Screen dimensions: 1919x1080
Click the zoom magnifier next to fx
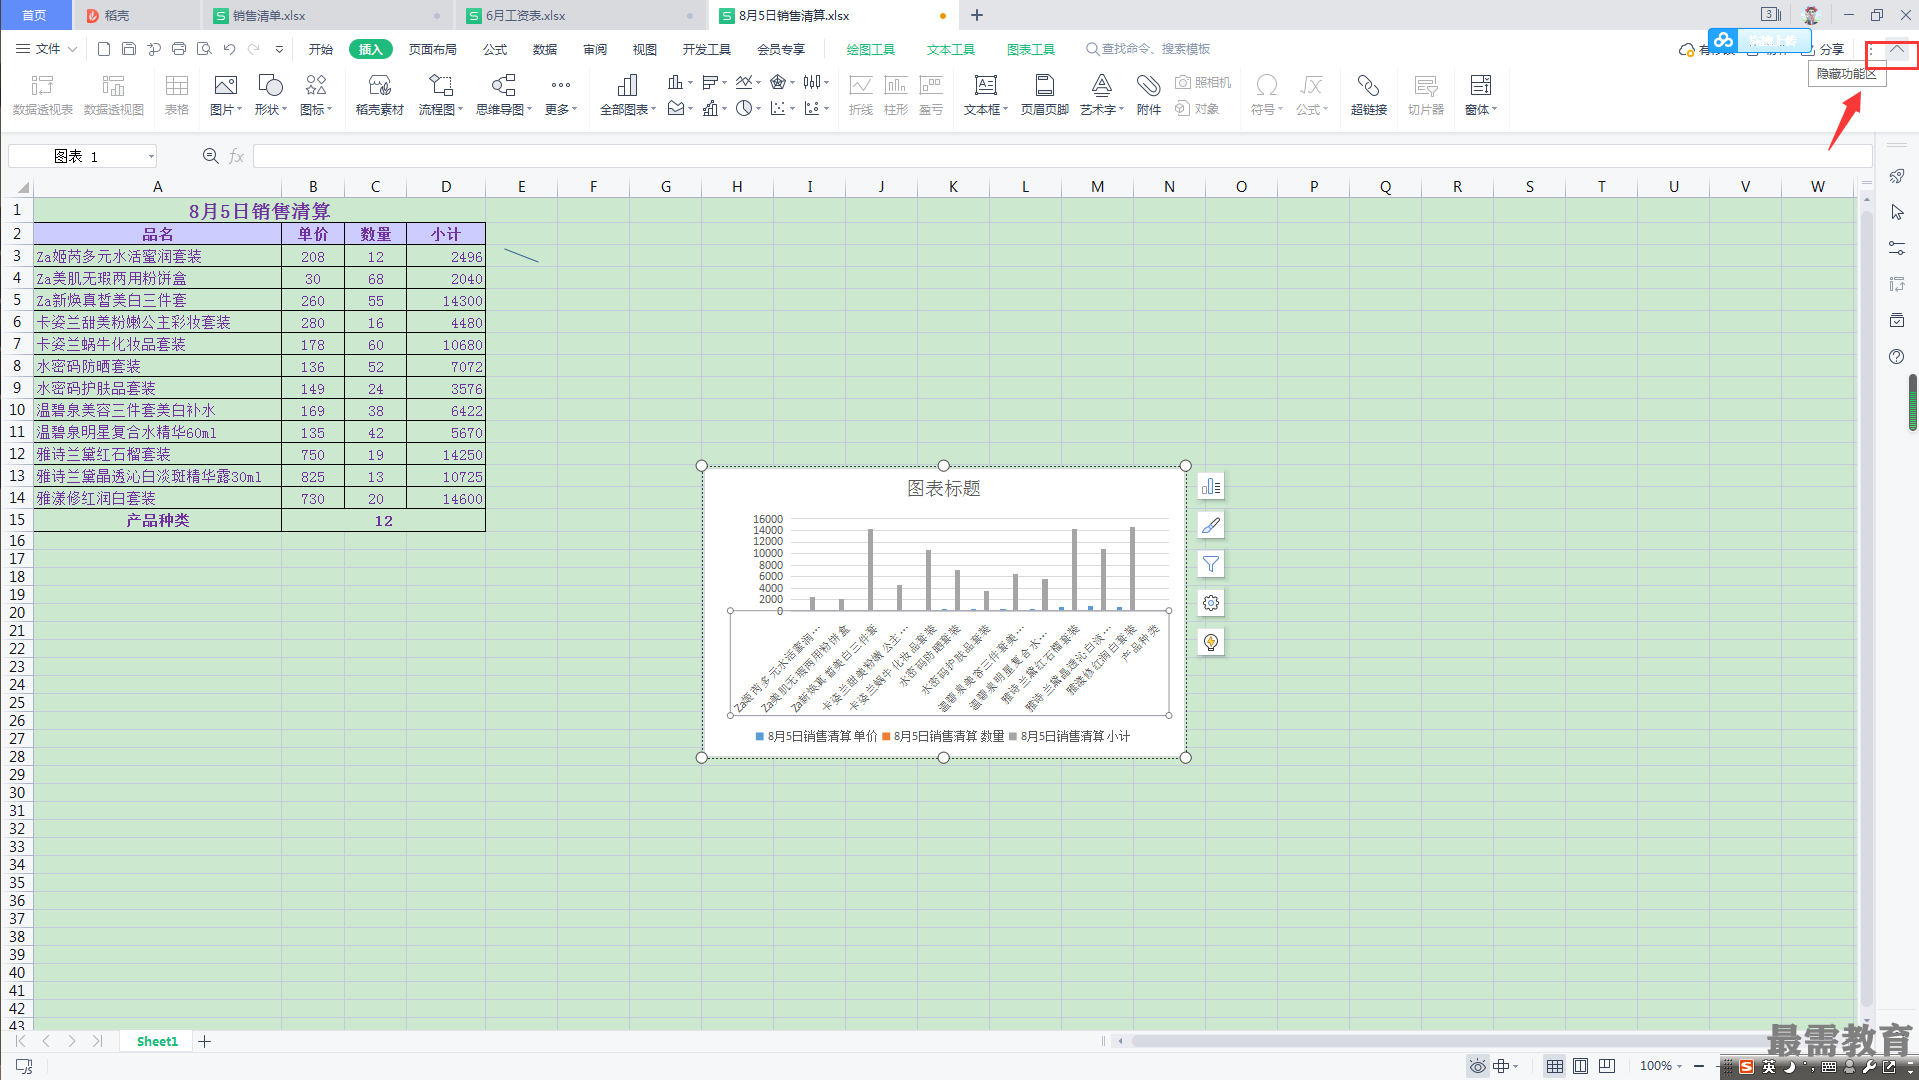click(211, 156)
